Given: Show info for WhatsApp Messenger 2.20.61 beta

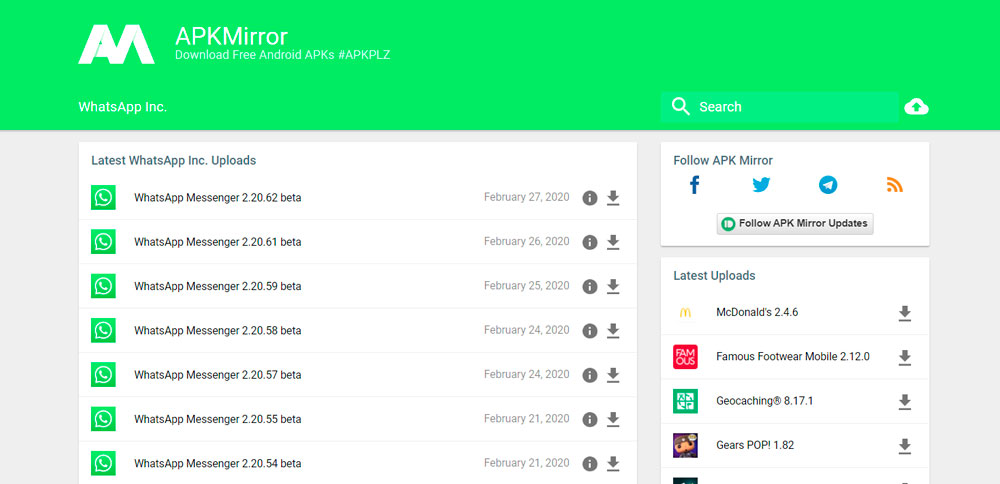Looking at the screenshot, I should tap(590, 242).
